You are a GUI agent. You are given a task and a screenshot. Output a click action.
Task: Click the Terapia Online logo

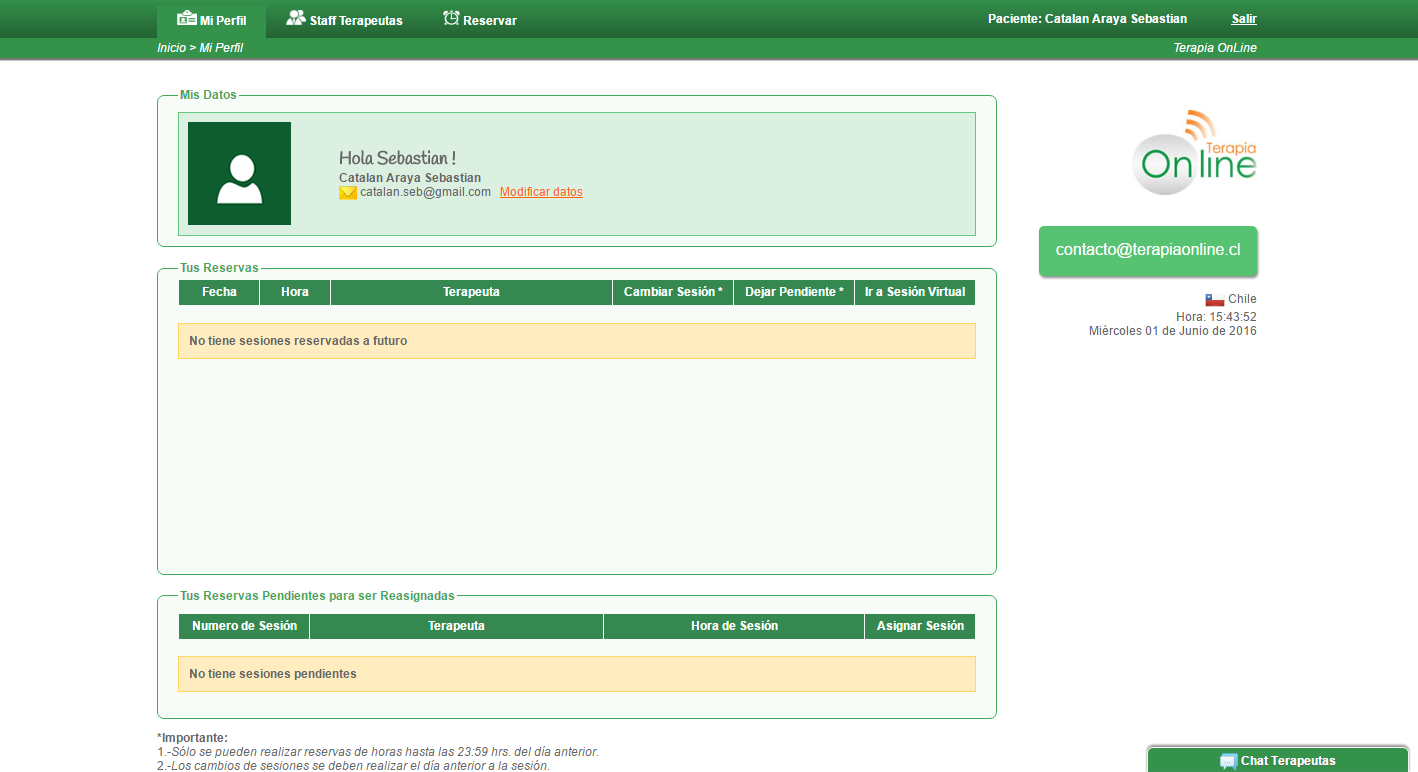coord(1194,153)
